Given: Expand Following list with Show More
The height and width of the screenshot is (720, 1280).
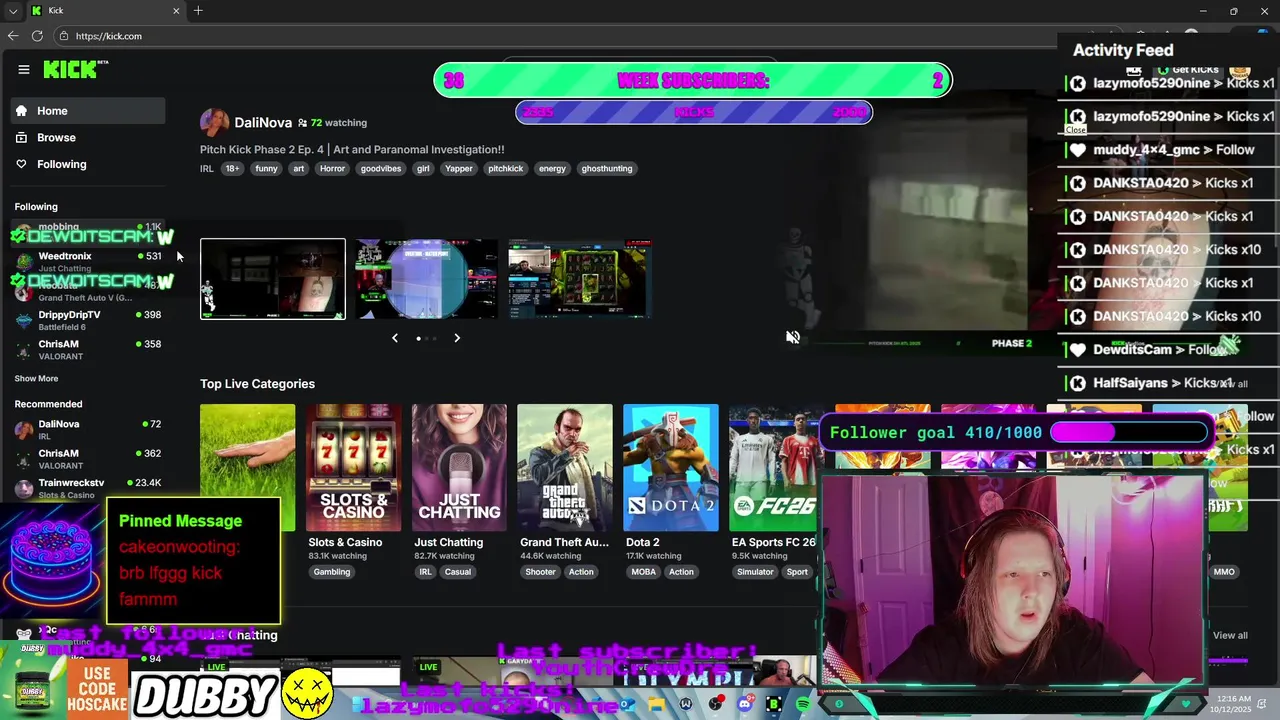Looking at the screenshot, I should tap(36, 379).
